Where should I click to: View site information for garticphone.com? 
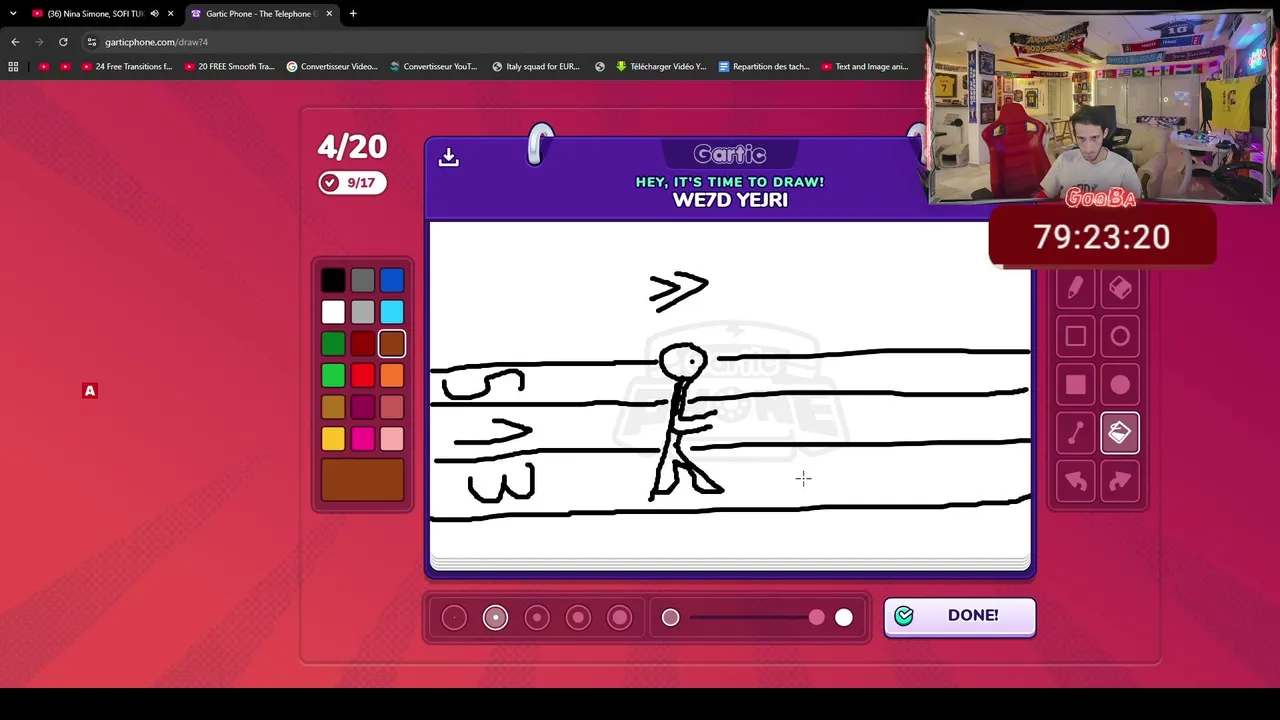(x=91, y=42)
